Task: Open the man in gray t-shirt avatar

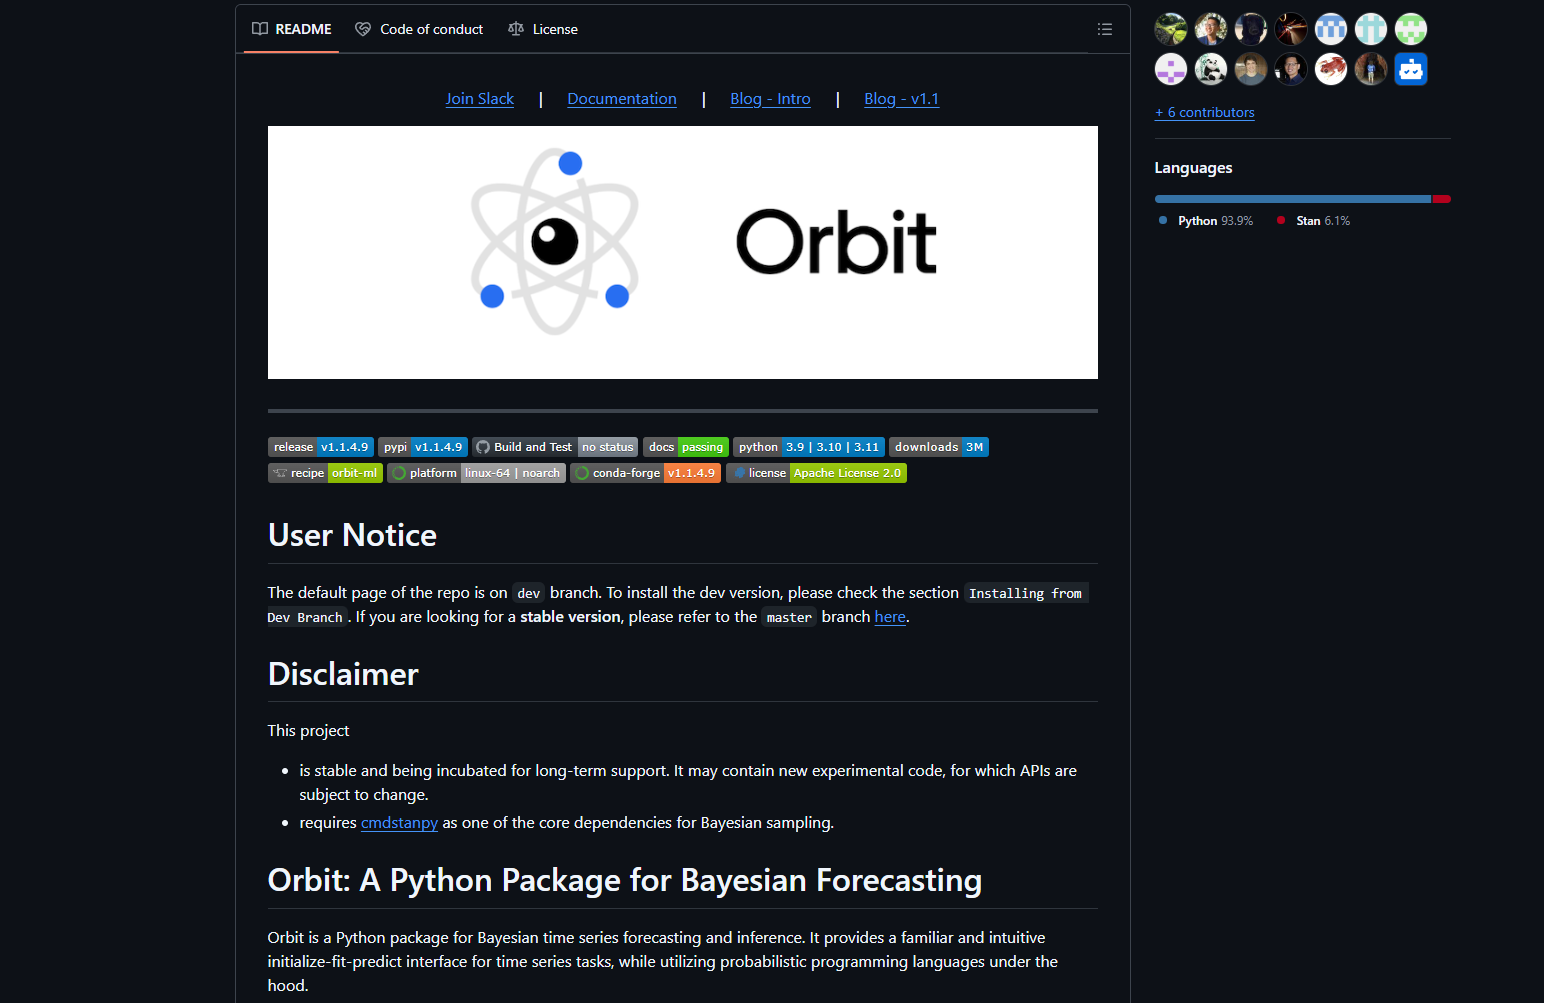Action: point(1251,69)
